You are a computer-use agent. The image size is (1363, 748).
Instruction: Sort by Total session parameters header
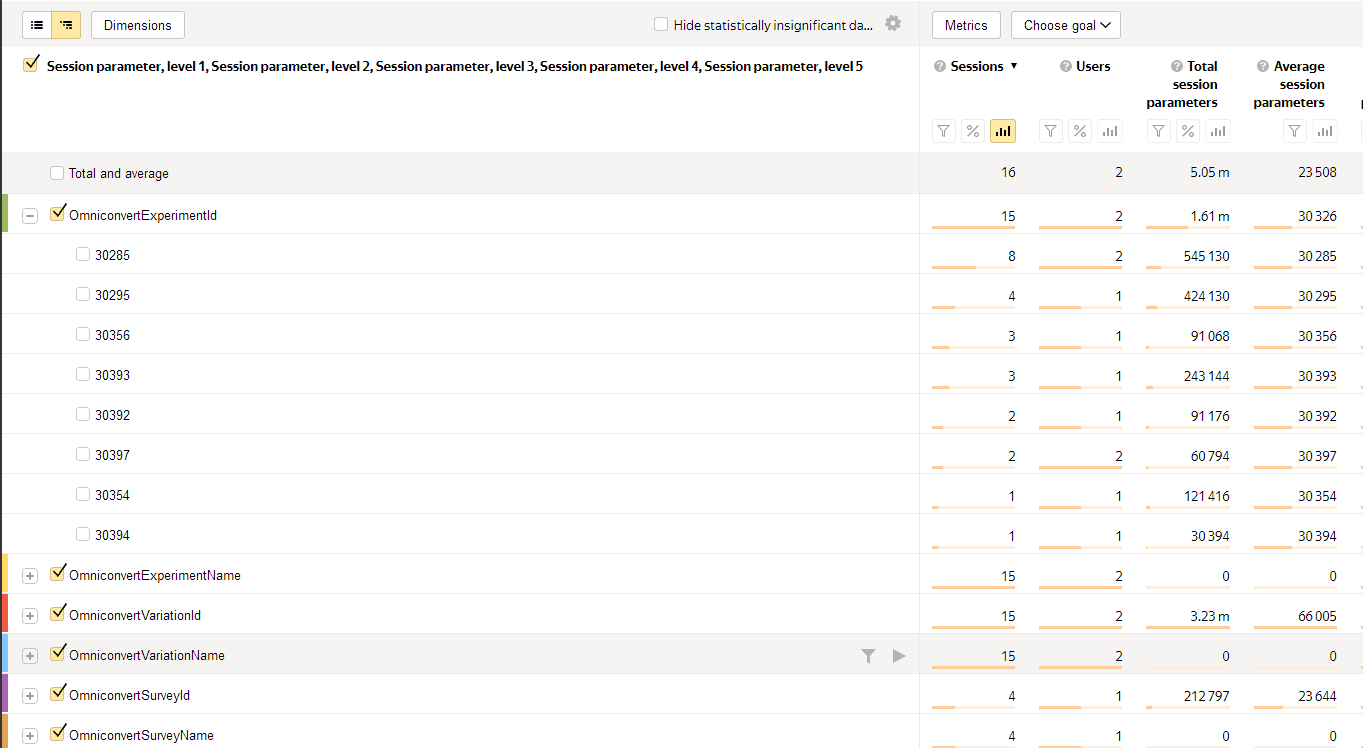tap(1184, 84)
